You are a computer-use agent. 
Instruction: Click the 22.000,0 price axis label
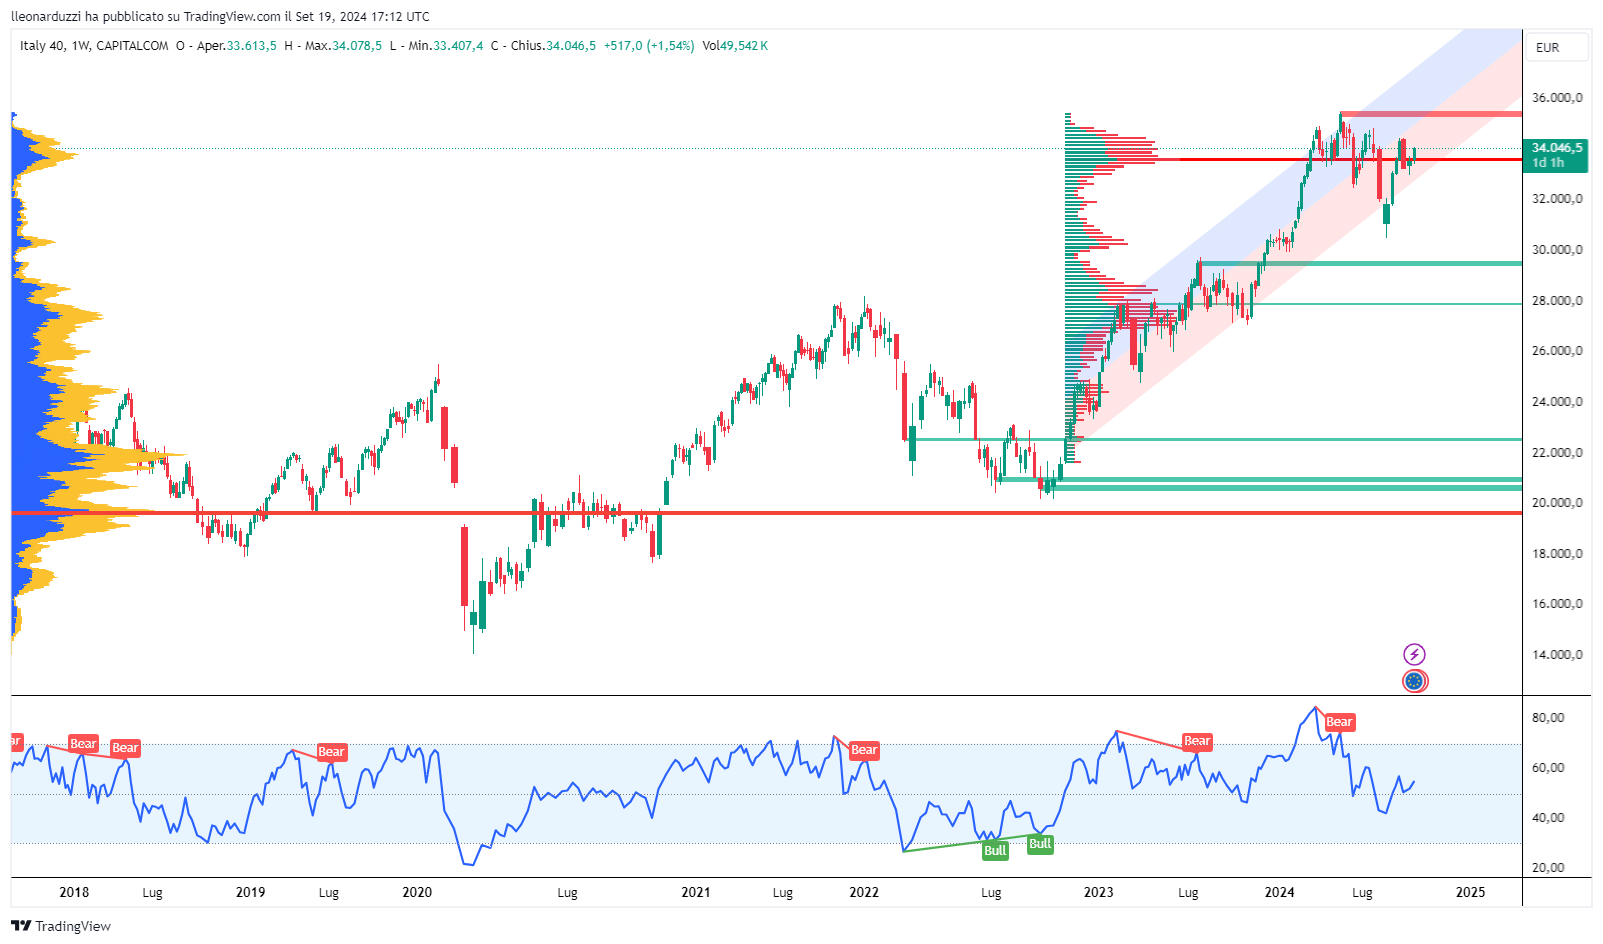click(x=1557, y=453)
